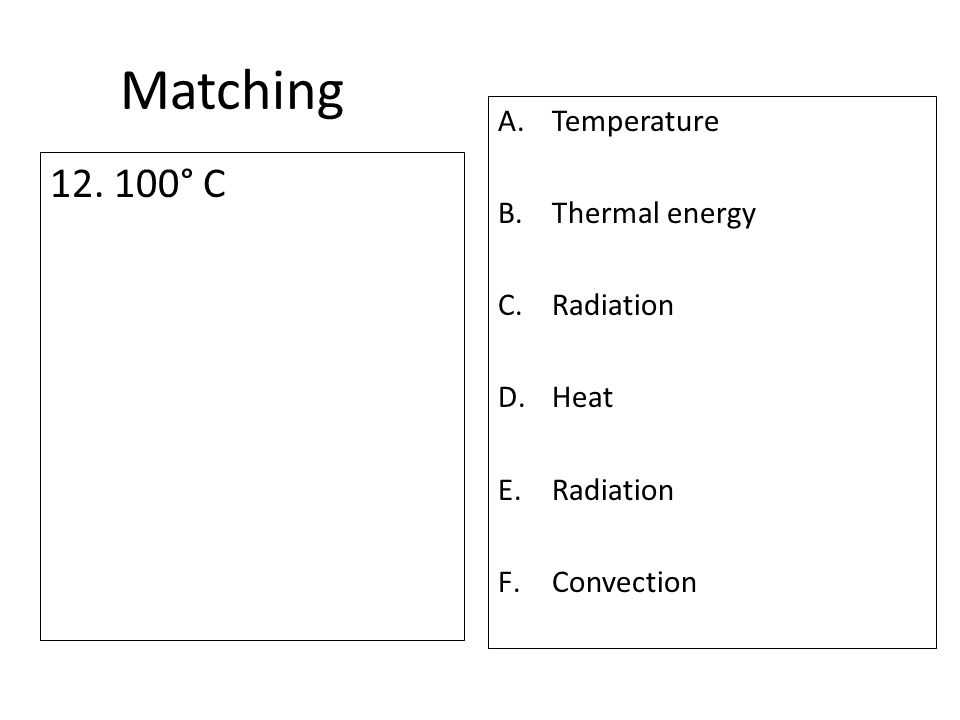
Task: Select answer letter "C." in the answer list
Action: 510,305
